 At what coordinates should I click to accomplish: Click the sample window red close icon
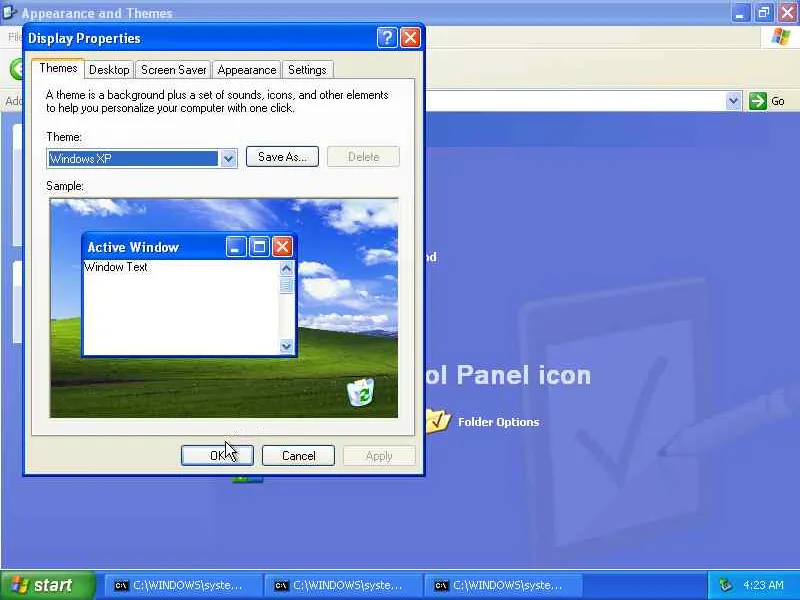pos(282,247)
